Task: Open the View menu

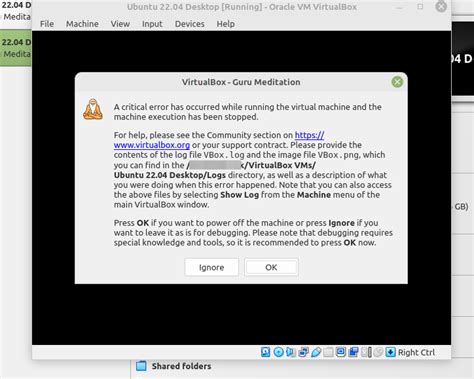Action: [x=120, y=24]
